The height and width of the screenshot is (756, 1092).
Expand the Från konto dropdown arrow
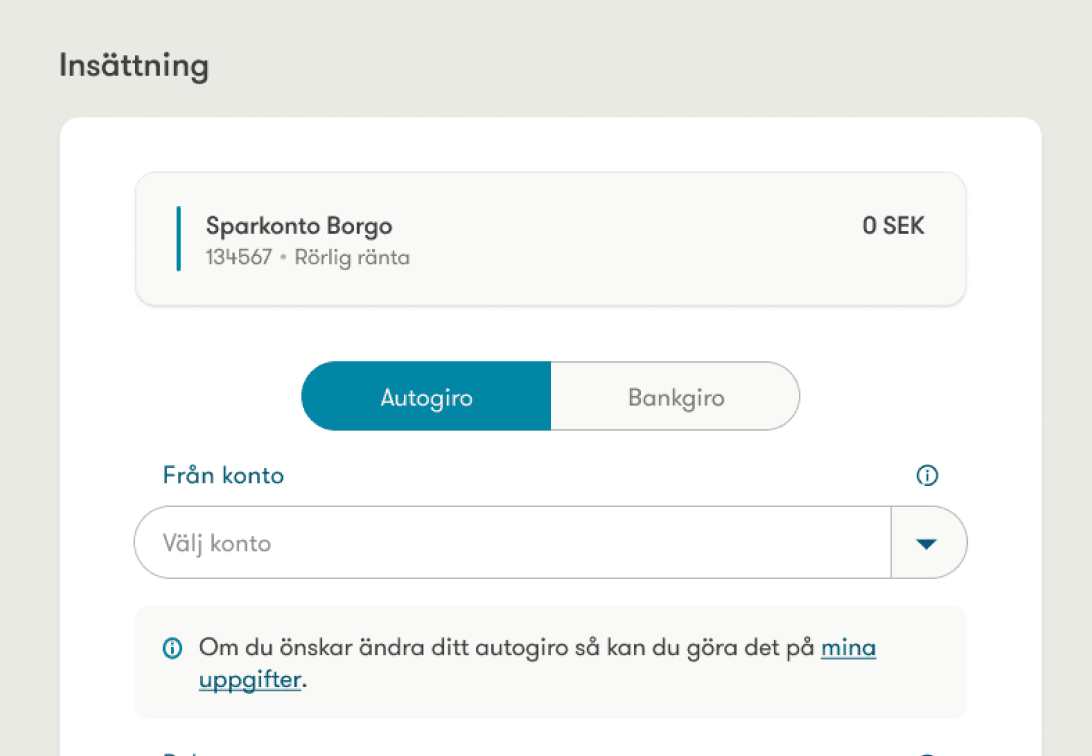(927, 543)
